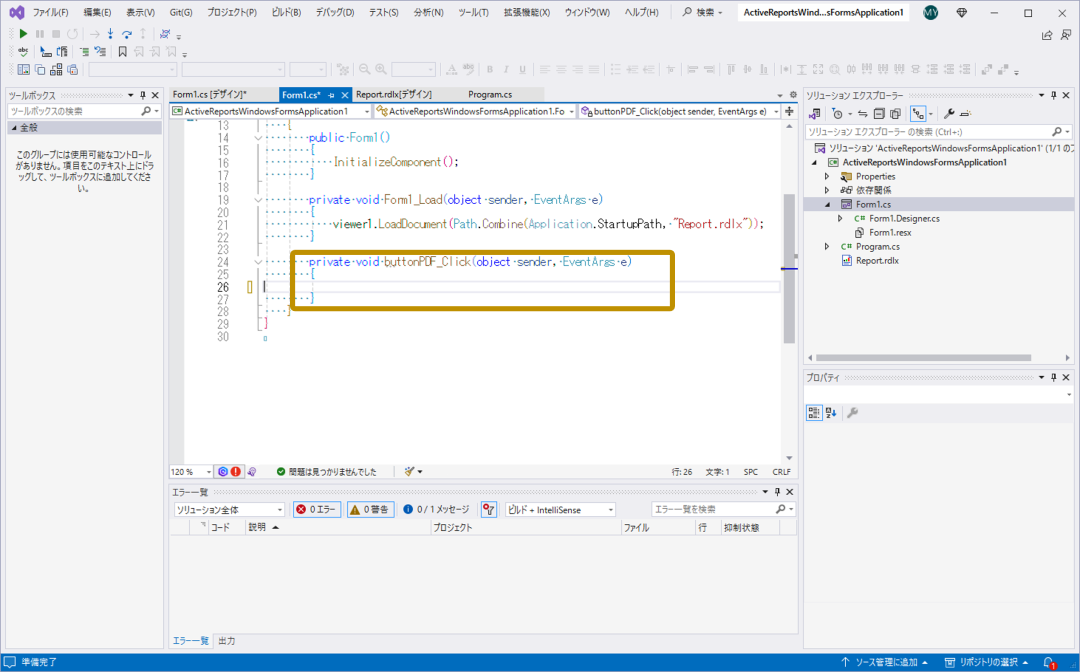Image resolution: width=1080 pixels, height=672 pixels.
Task: Click the Alphabetical sort icon in Properties
Action: [831, 412]
